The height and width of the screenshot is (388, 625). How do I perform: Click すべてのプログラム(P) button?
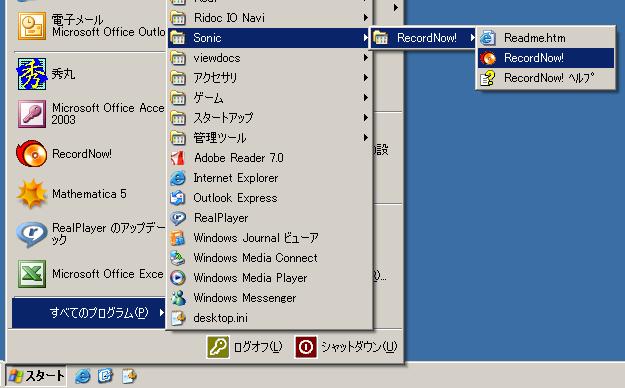(x=89, y=313)
